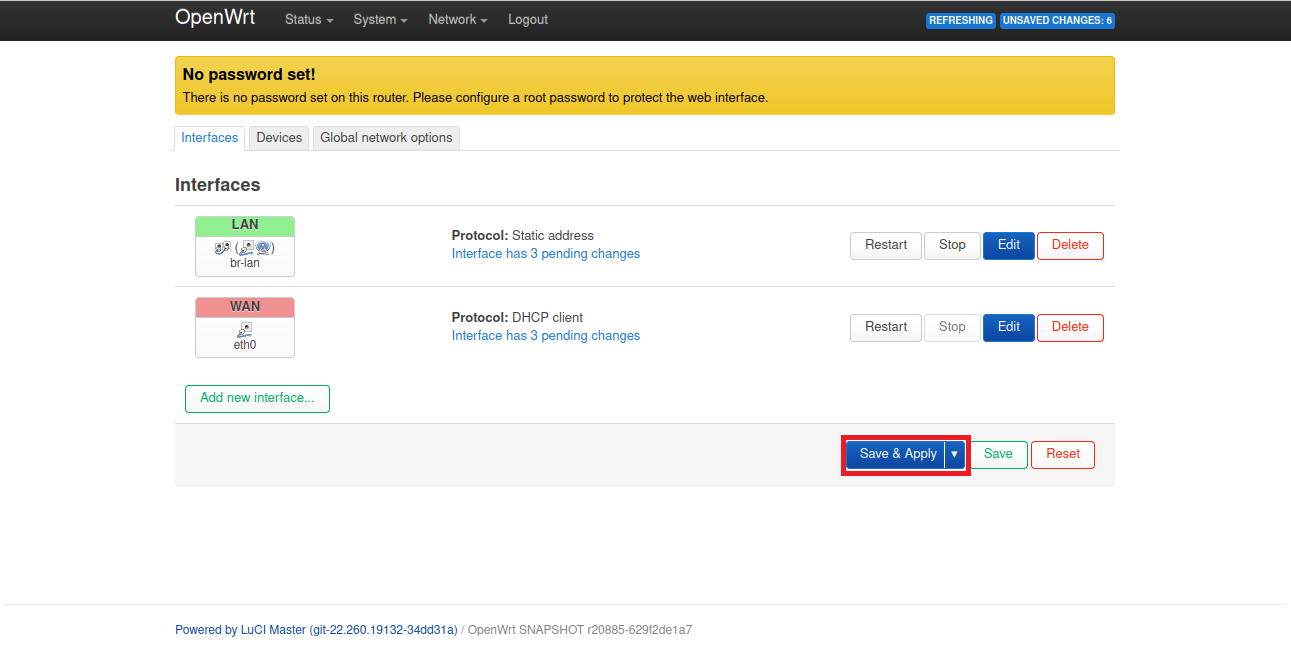The width and height of the screenshot is (1291, 657).
Task: Open the System menu
Action: [x=380, y=20]
